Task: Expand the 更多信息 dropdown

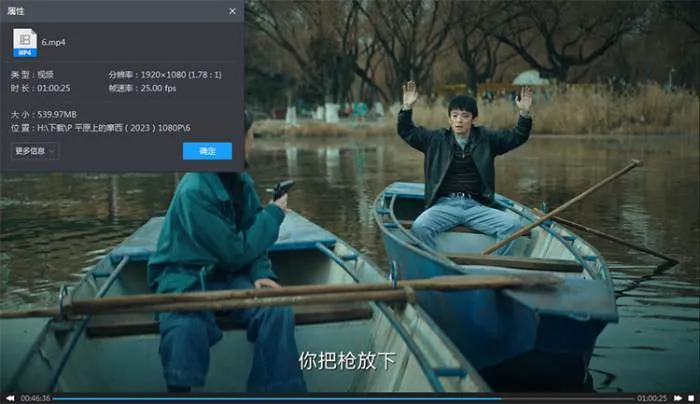Action: 35,151
